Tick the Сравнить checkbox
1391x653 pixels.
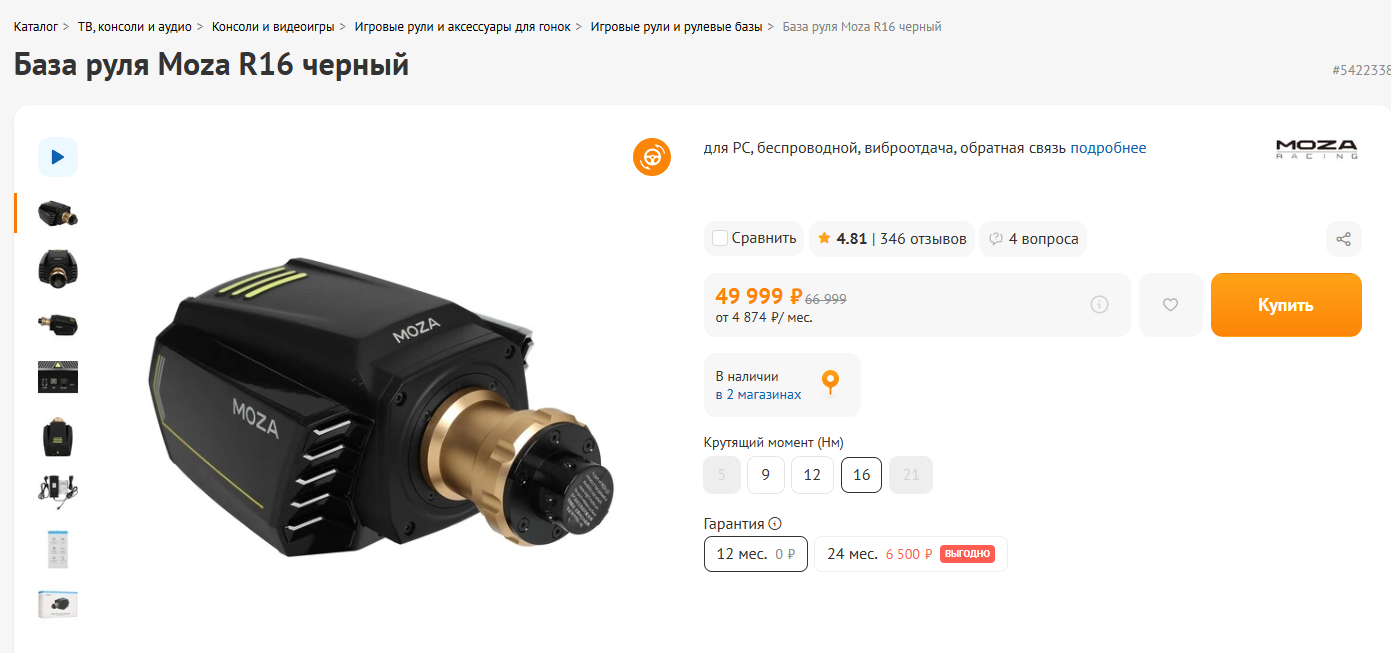(720, 238)
